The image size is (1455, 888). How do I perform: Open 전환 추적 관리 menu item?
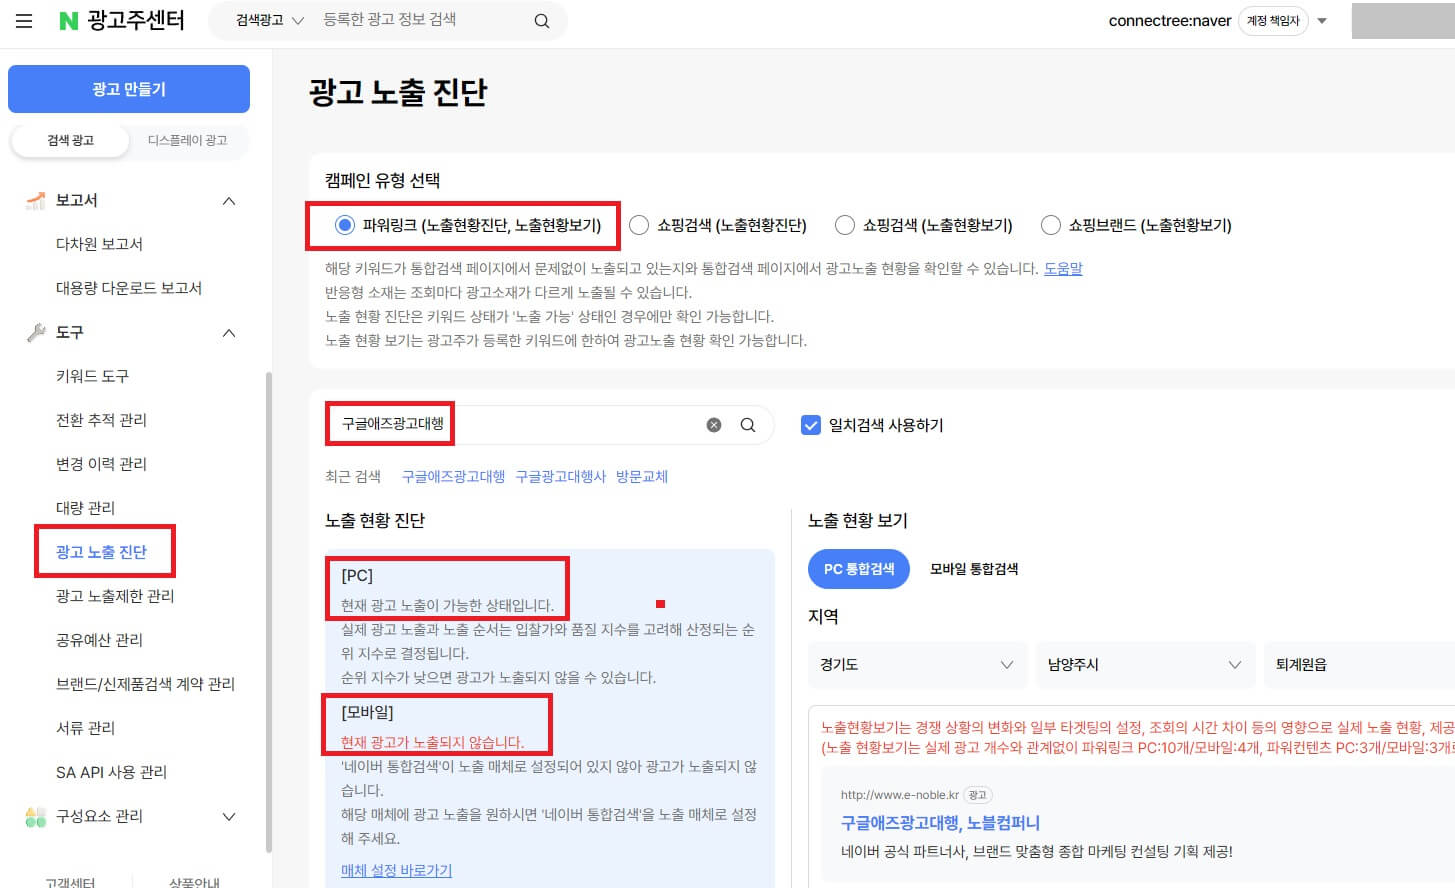(x=101, y=420)
